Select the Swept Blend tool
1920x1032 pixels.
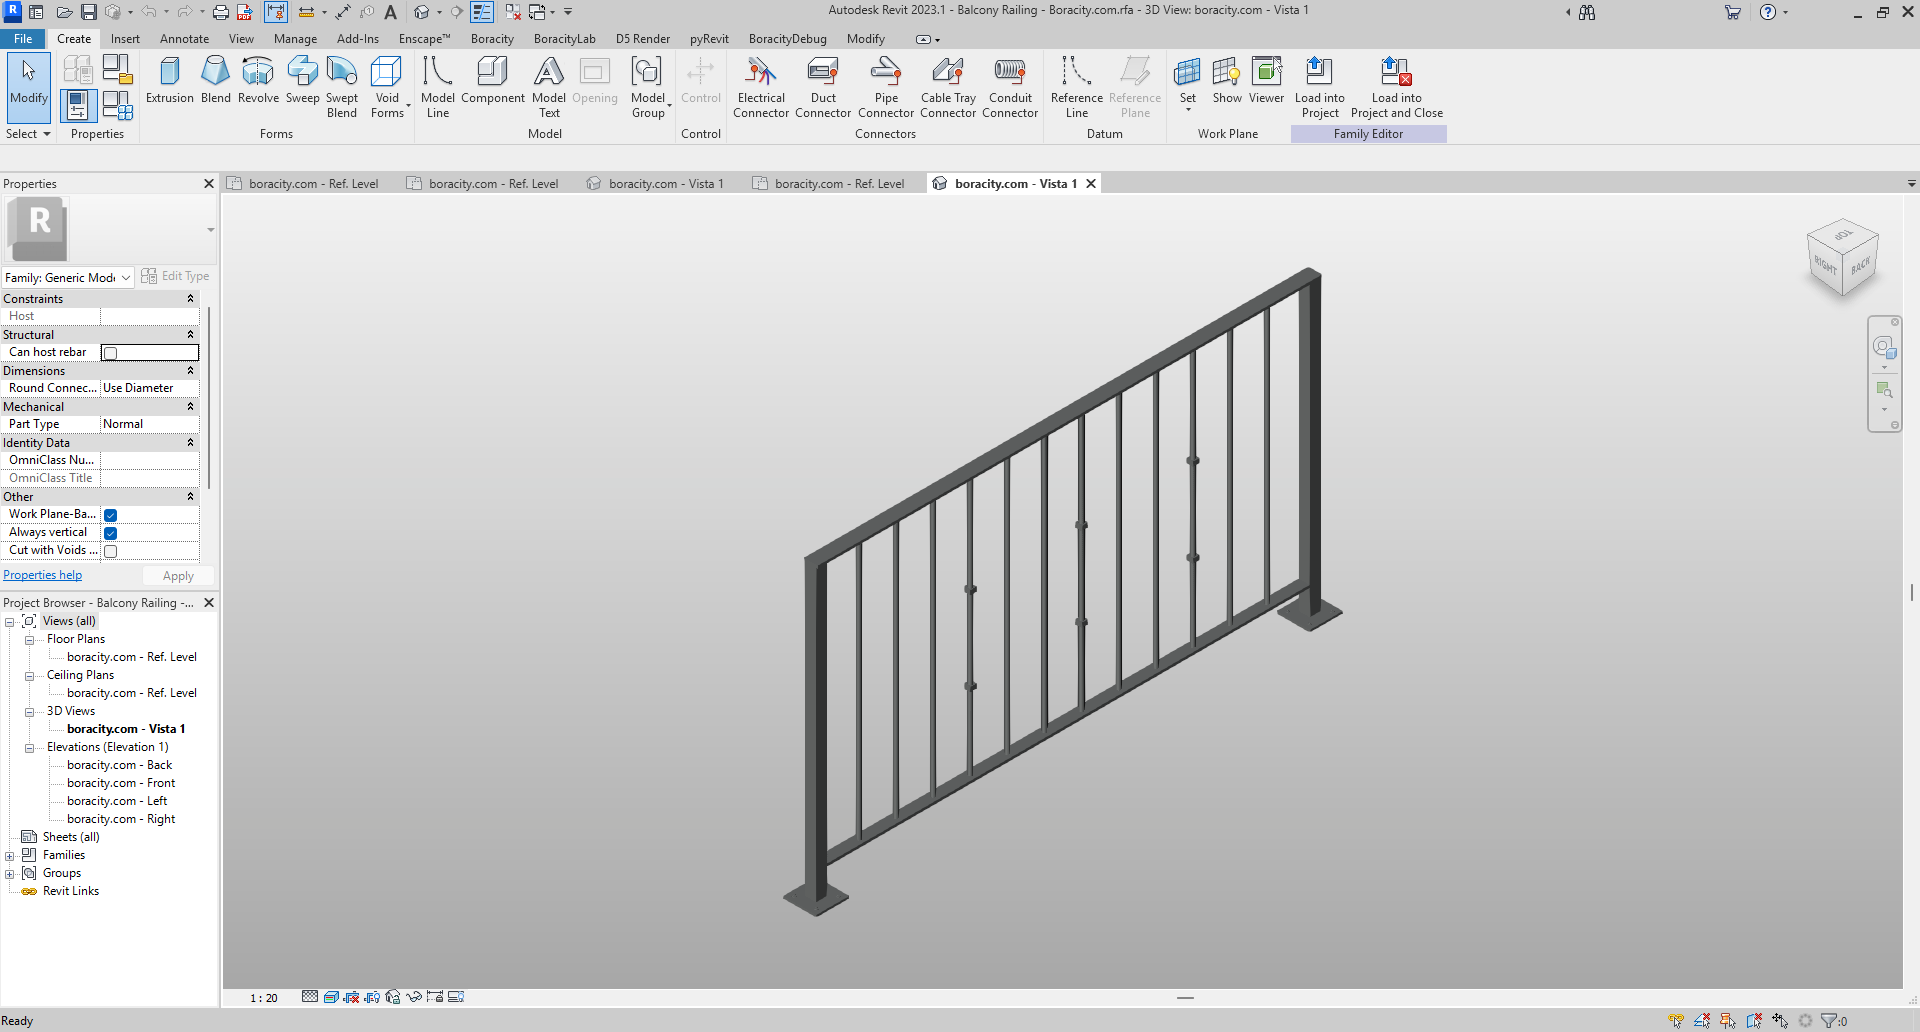pyautogui.click(x=342, y=87)
